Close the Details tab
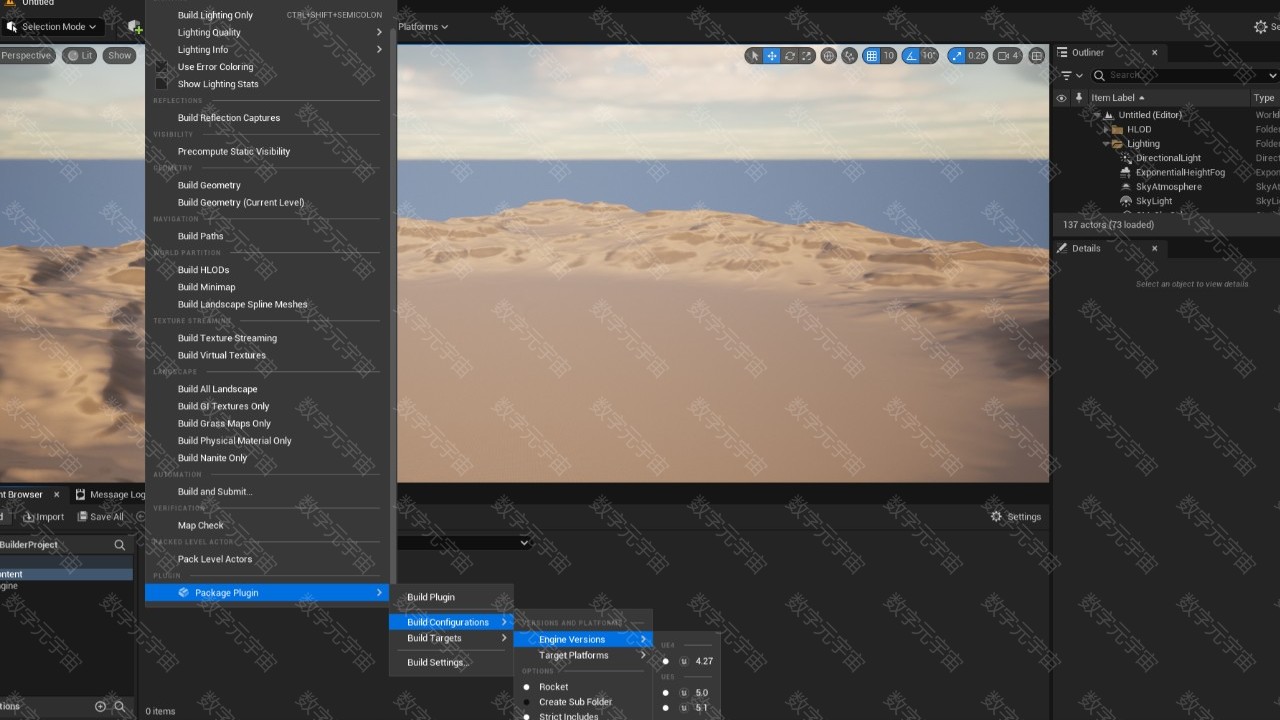1280x720 pixels. pyautogui.click(x=1154, y=248)
